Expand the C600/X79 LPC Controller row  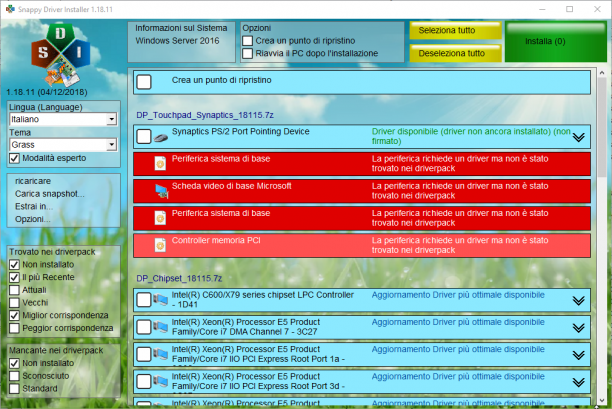click(578, 301)
